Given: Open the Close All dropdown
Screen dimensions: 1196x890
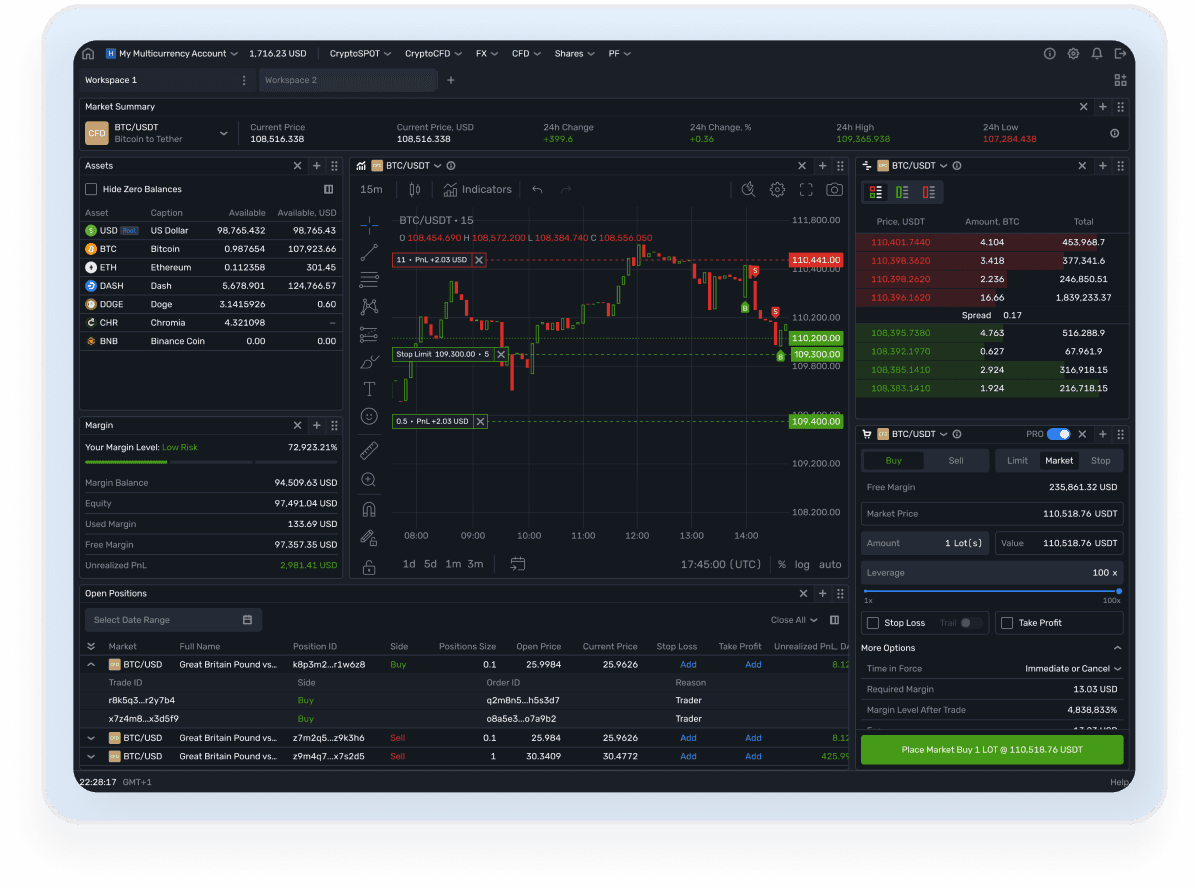Looking at the screenshot, I should [793, 620].
